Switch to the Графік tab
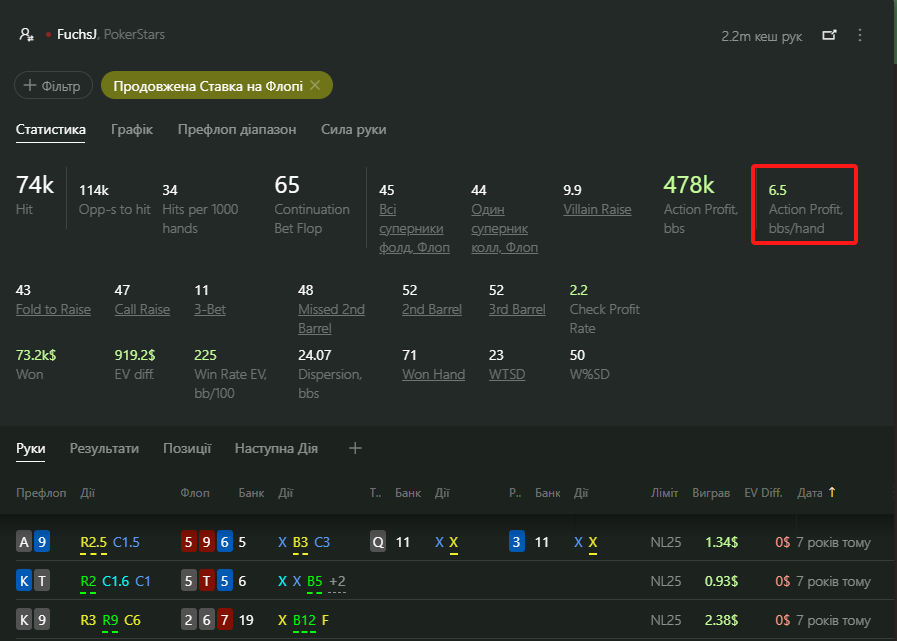This screenshot has height=641, width=897. 132,129
